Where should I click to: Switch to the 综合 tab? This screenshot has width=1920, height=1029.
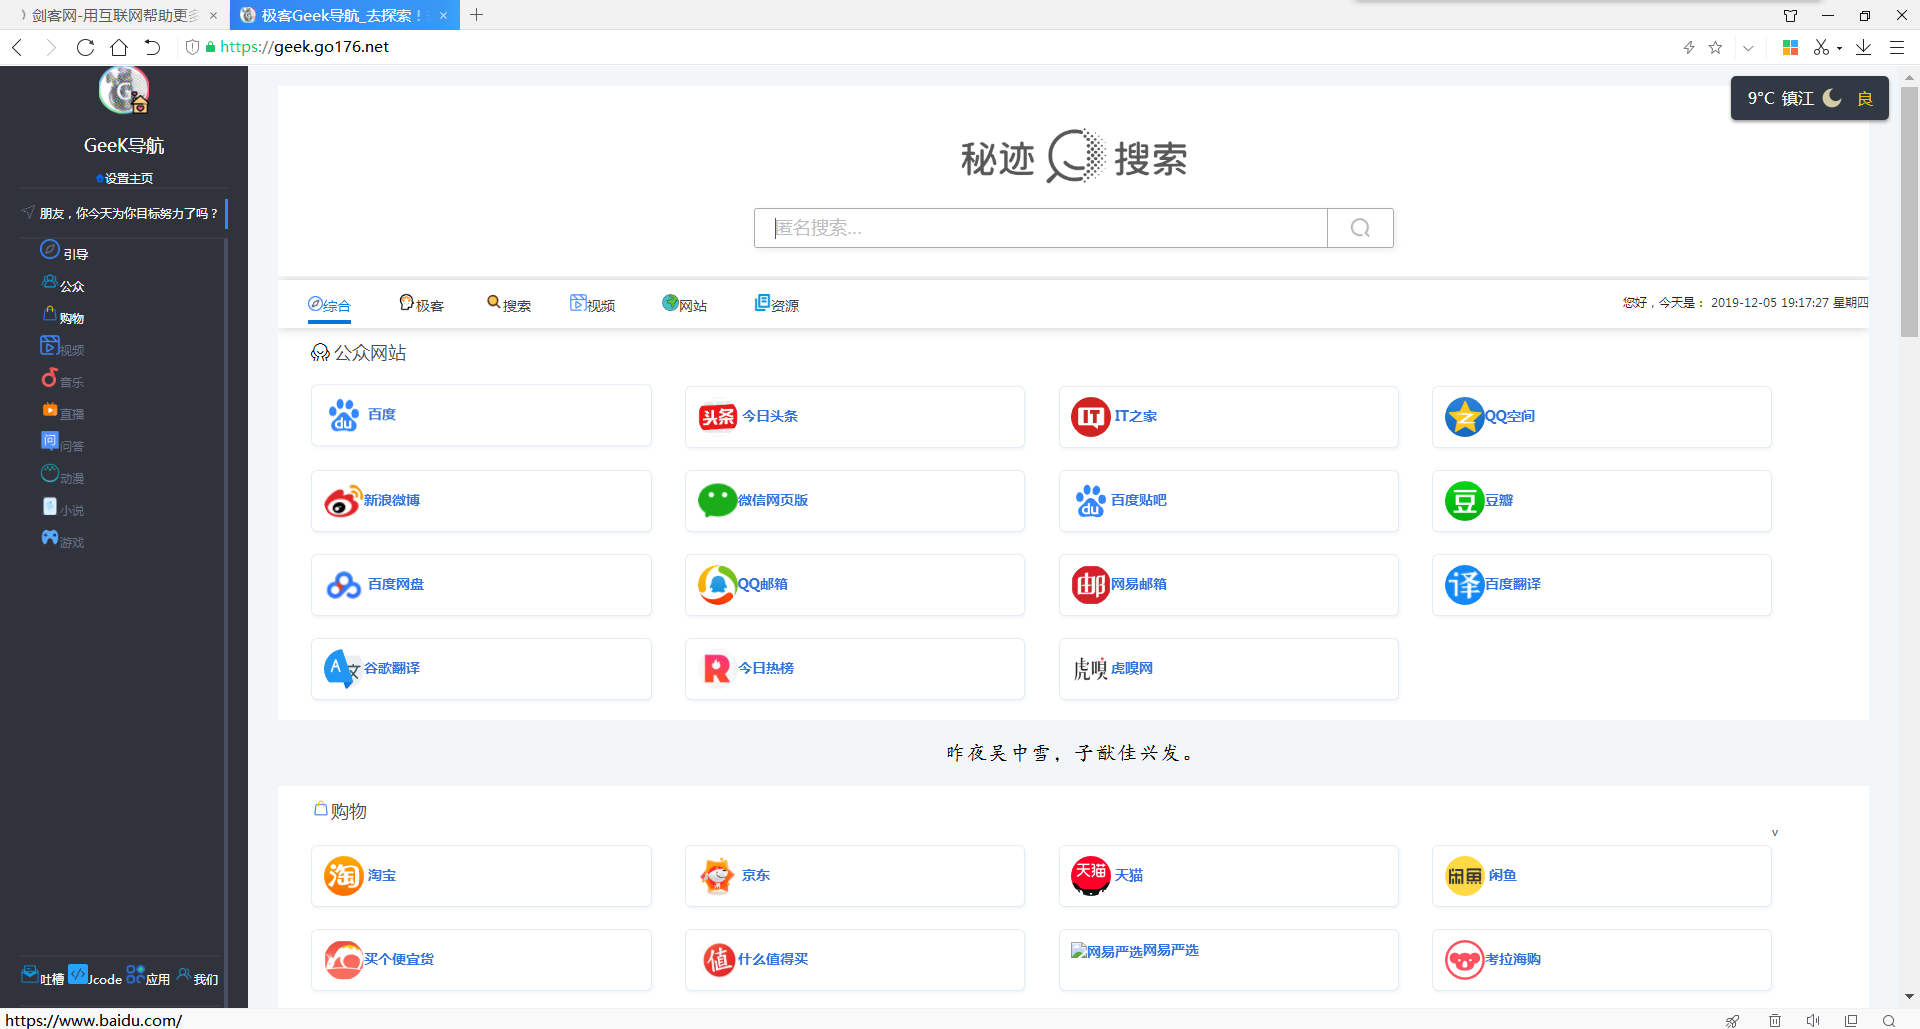pyautogui.click(x=329, y=305)
